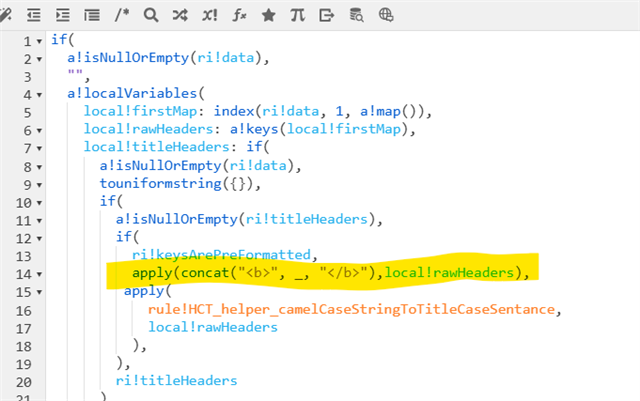640x401 pixels.
Task: Click the comment /* toolbar icon
Action: [122, 15]
